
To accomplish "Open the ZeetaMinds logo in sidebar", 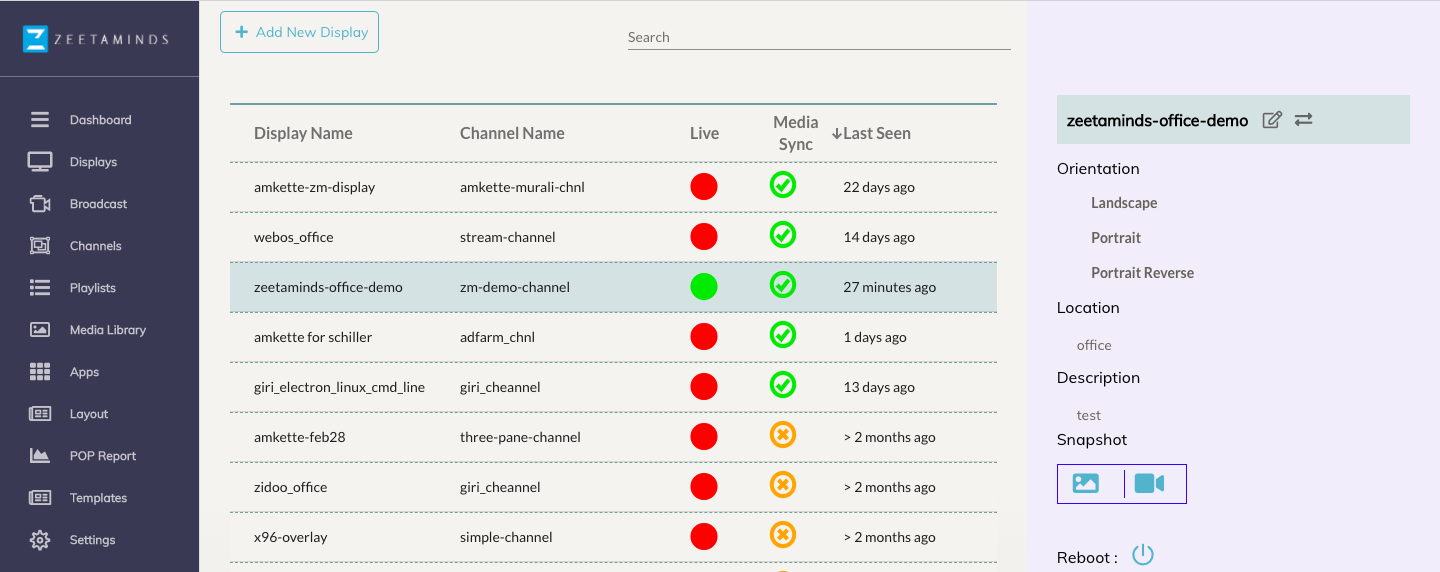I will 97,39.
